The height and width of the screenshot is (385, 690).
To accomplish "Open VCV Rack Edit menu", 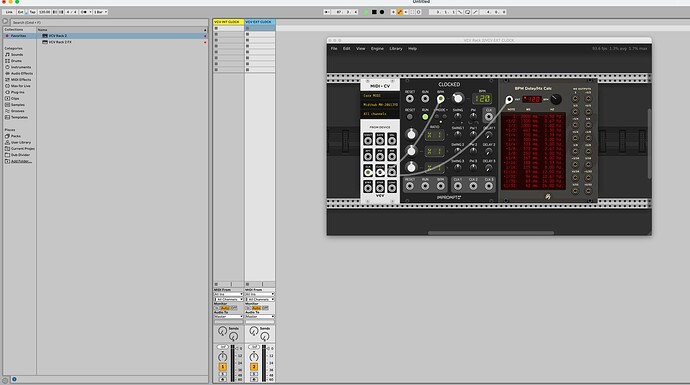I will coord(347,49).
